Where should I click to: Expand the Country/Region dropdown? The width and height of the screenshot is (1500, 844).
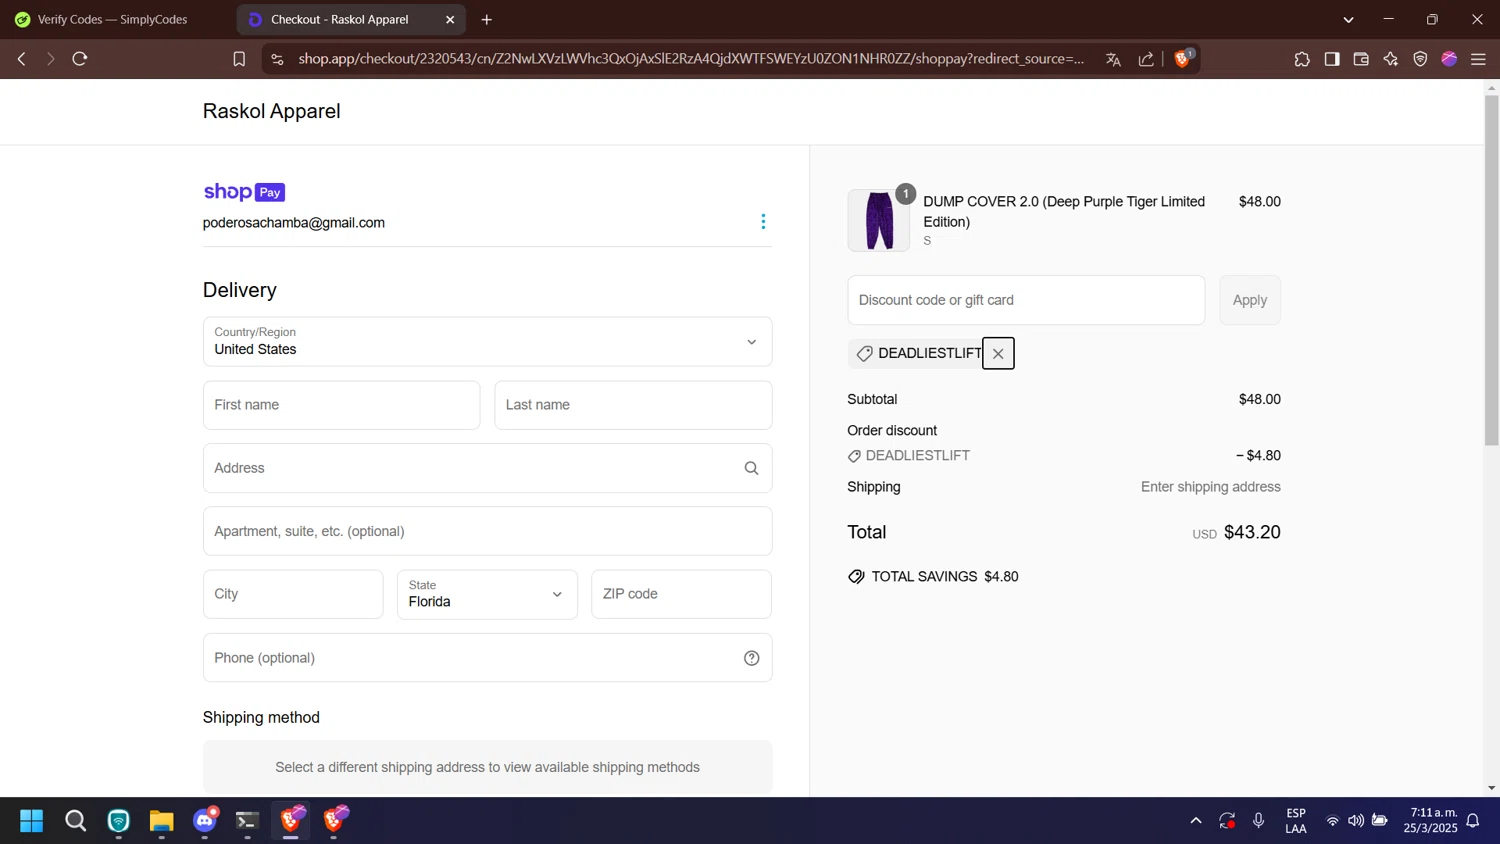tap(488, 342)
